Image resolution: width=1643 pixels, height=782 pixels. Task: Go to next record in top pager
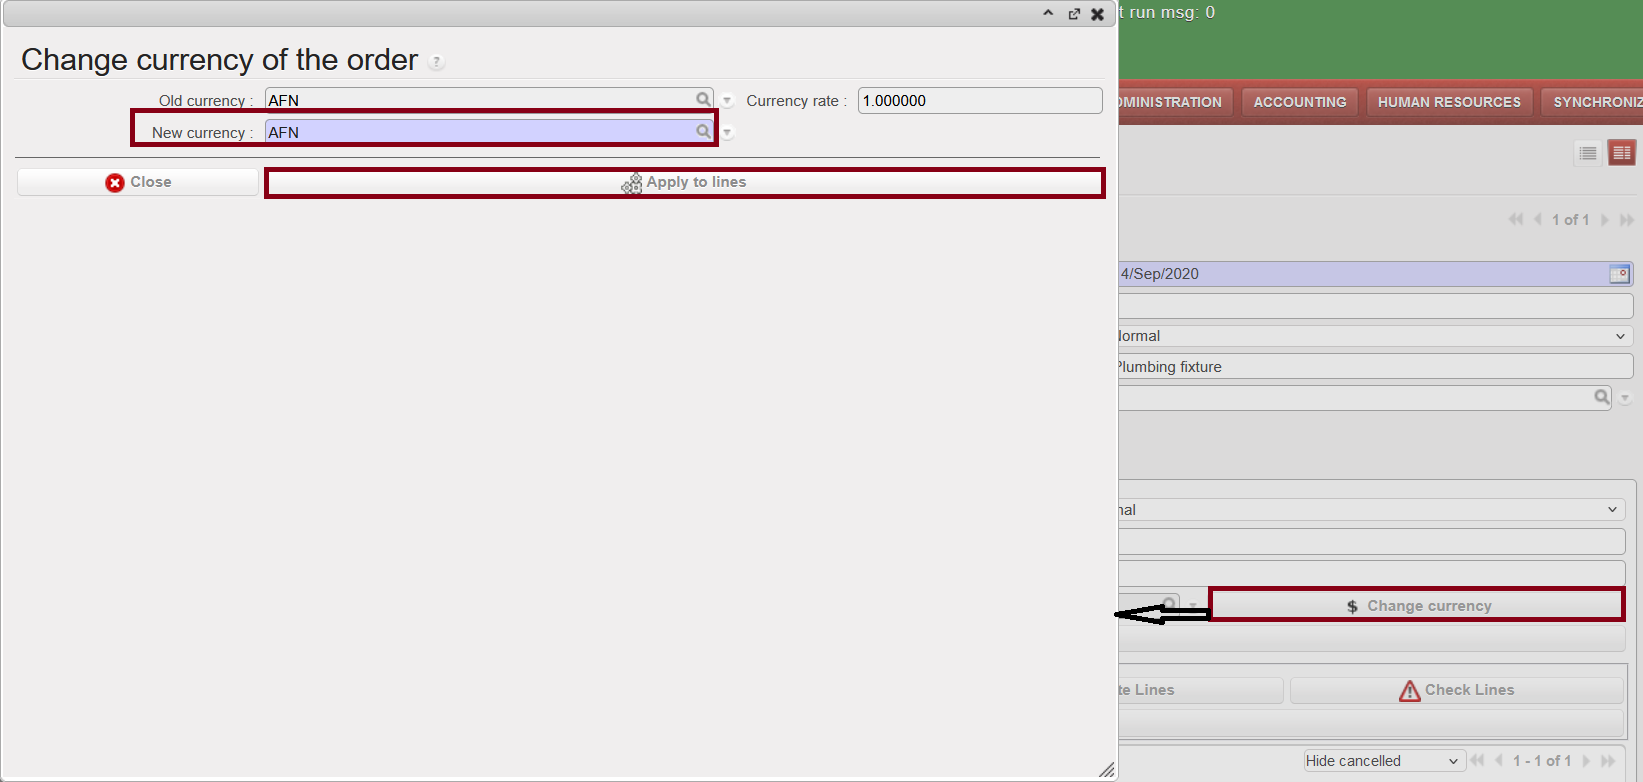click(x=1604, y=220)
